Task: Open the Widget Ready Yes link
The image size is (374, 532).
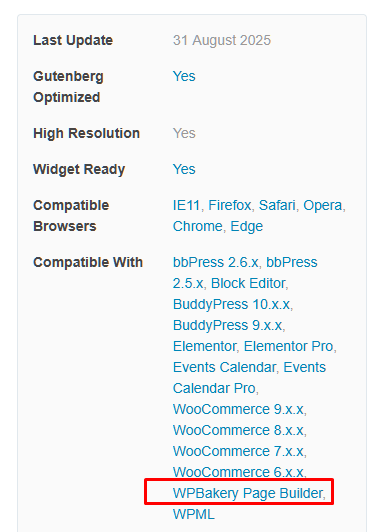Action: click(184, 169)
